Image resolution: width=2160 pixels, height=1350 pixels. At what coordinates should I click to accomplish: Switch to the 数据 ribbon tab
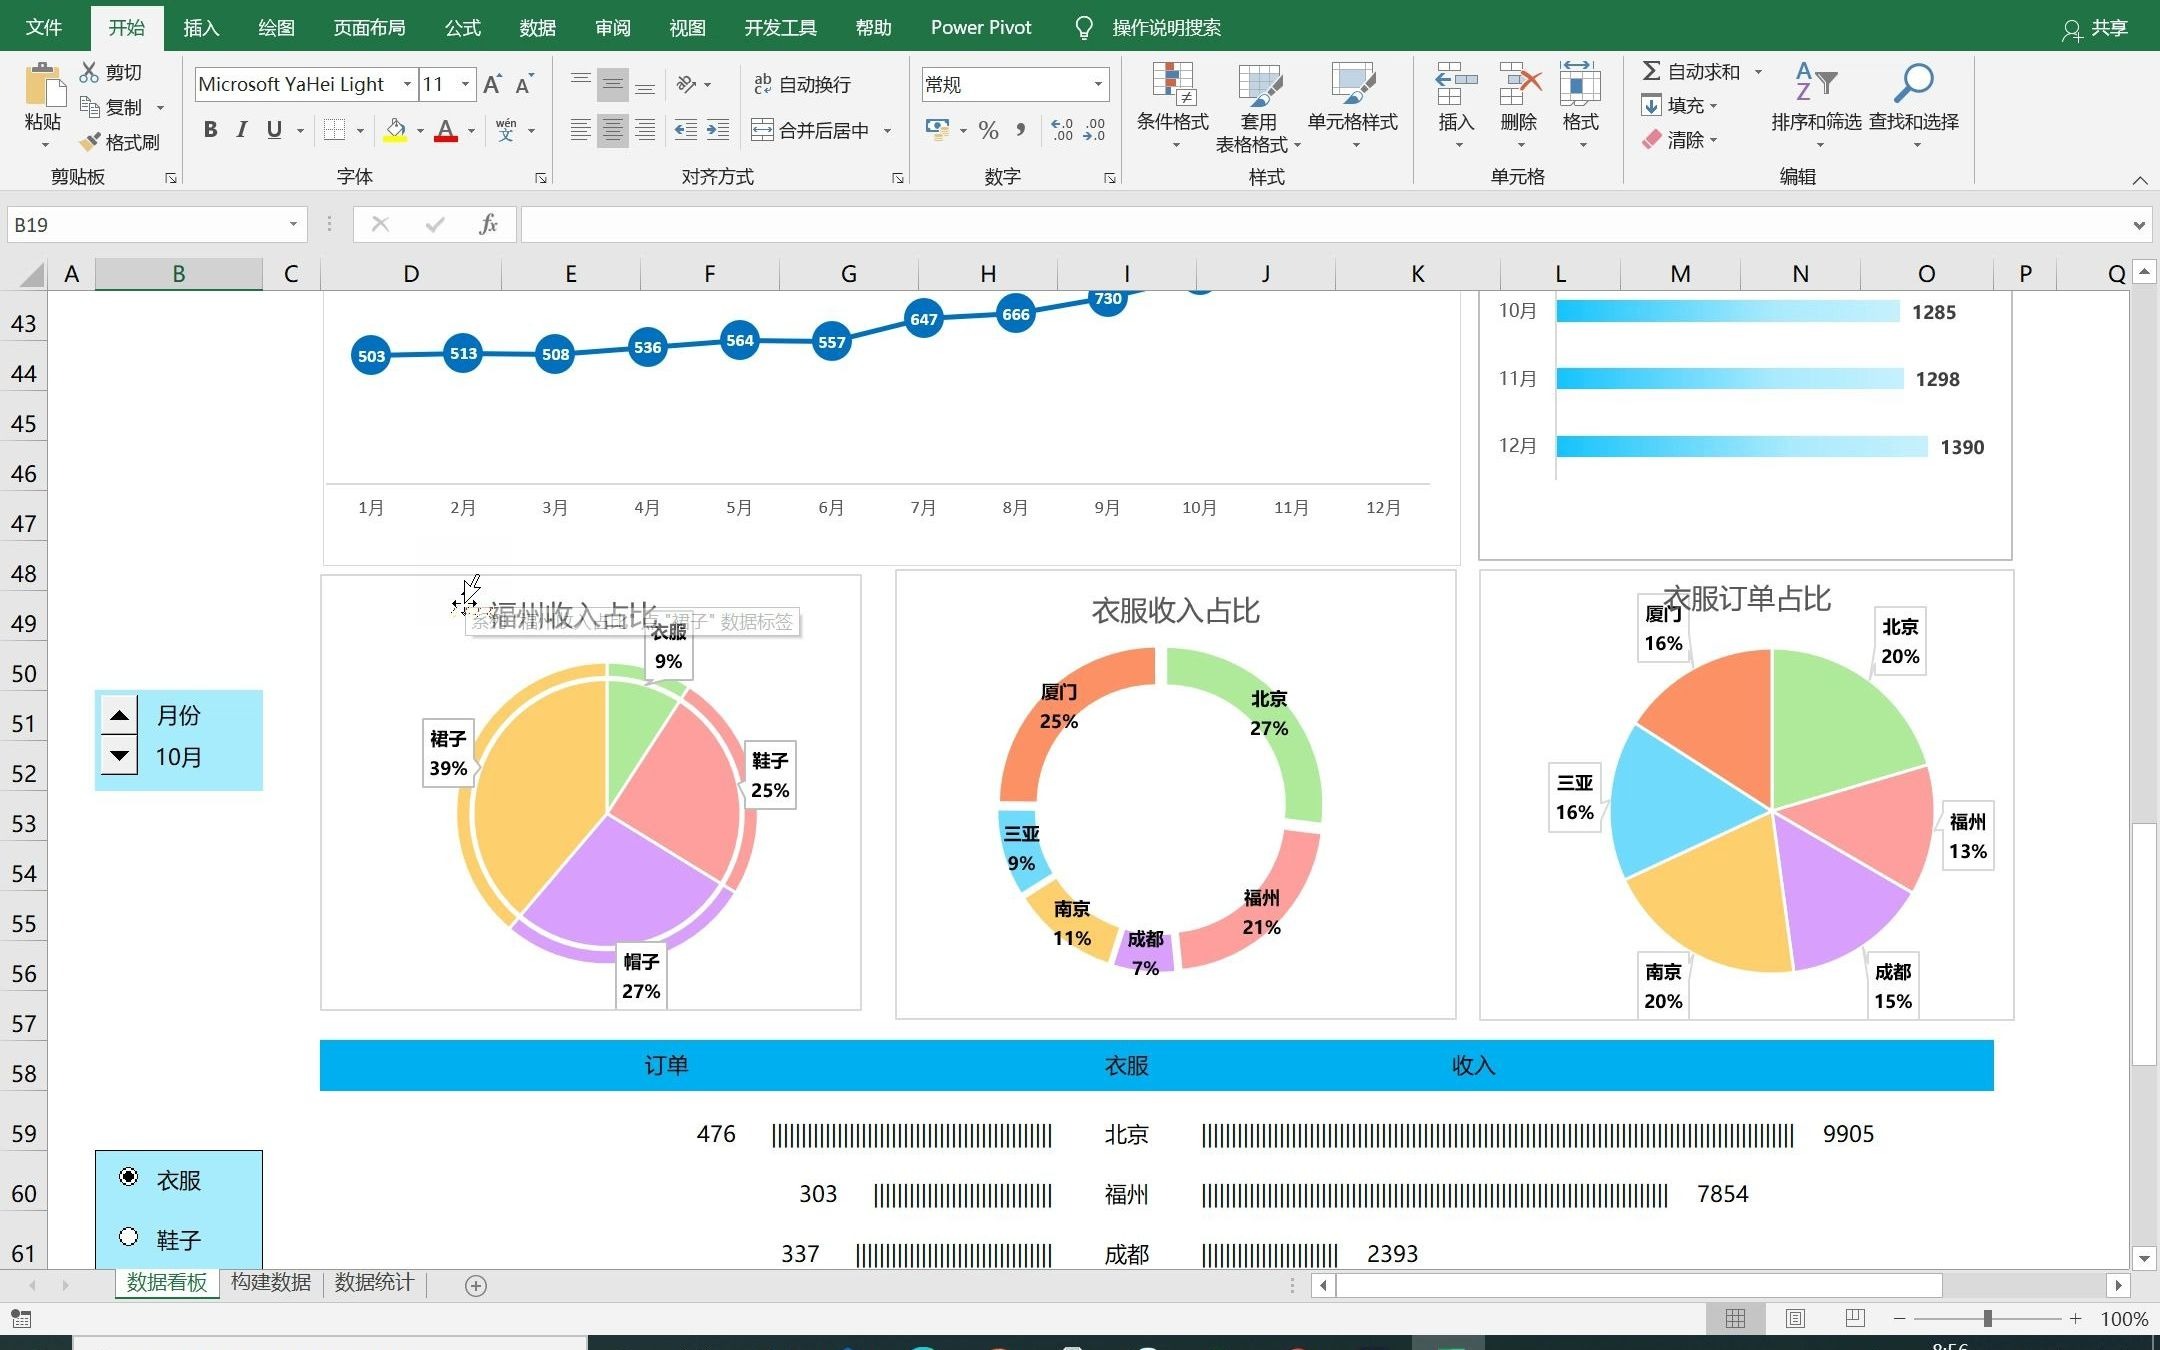(538, 27)
